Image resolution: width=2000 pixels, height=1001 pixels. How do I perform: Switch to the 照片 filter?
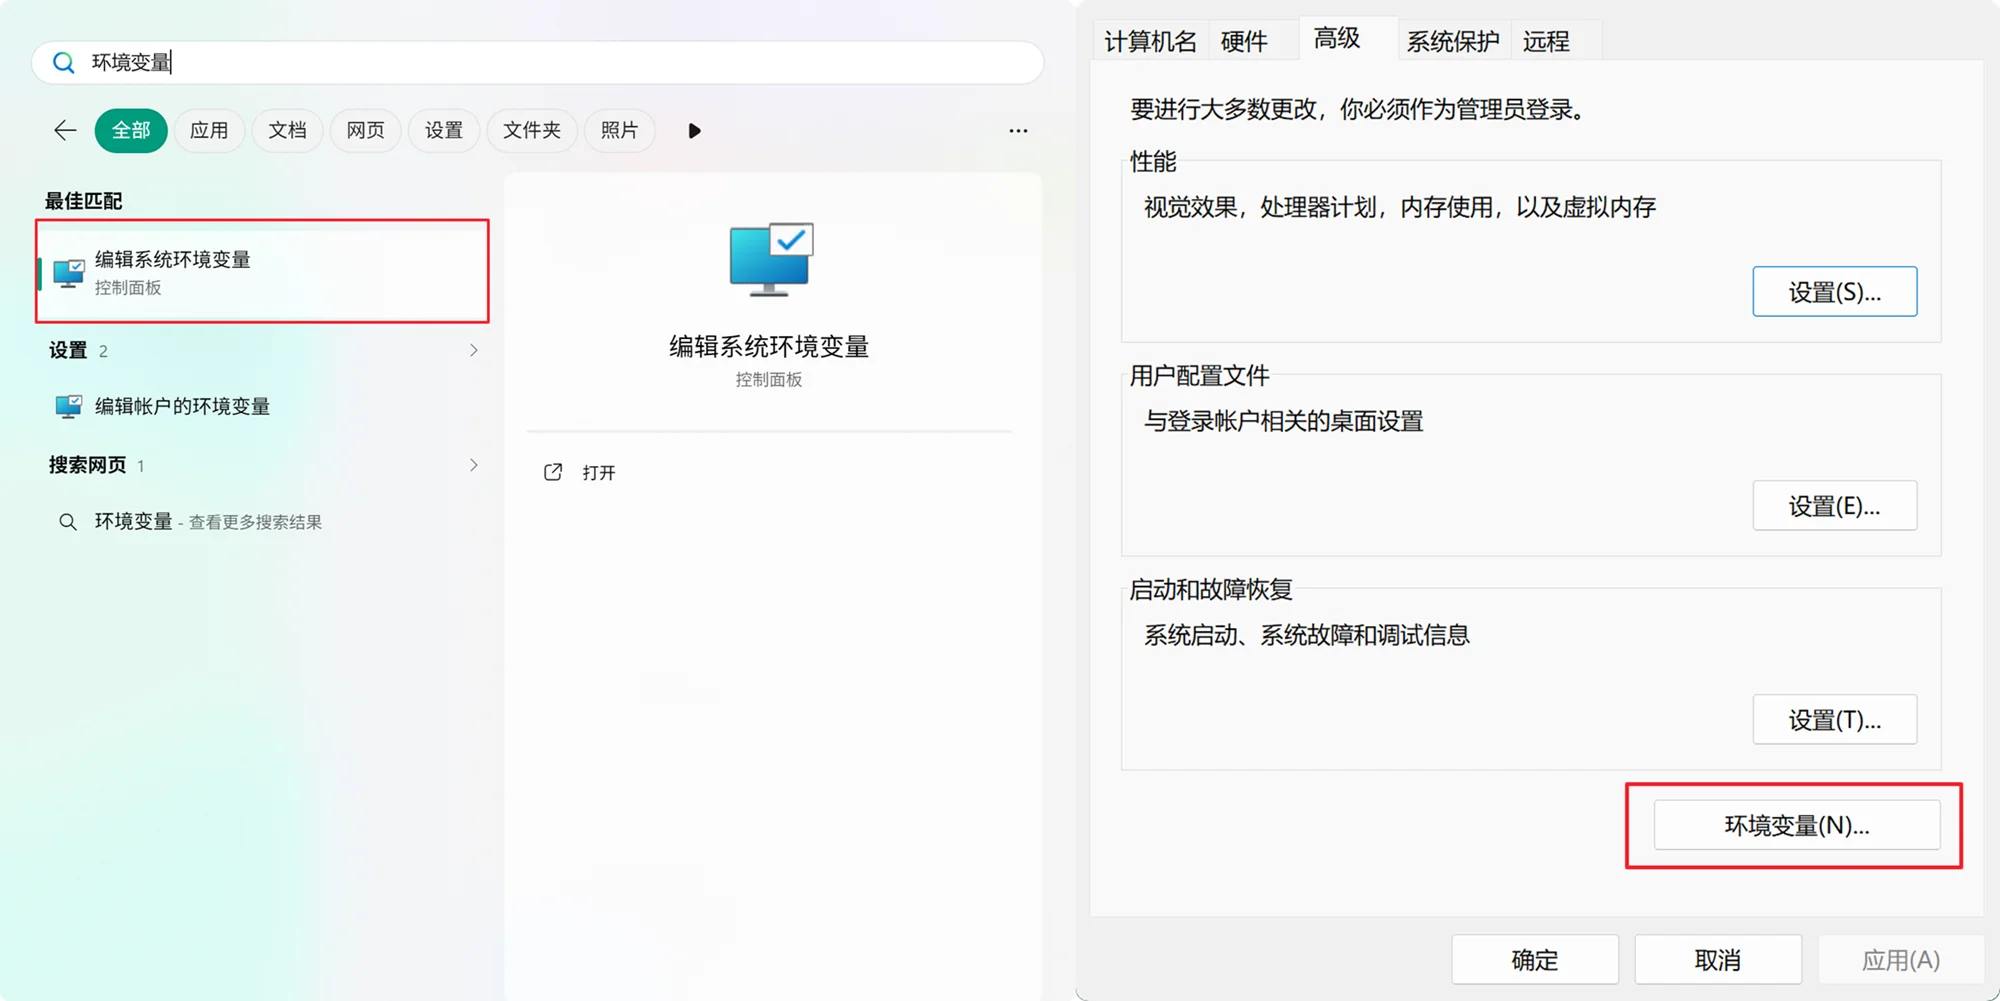[619, 131]
